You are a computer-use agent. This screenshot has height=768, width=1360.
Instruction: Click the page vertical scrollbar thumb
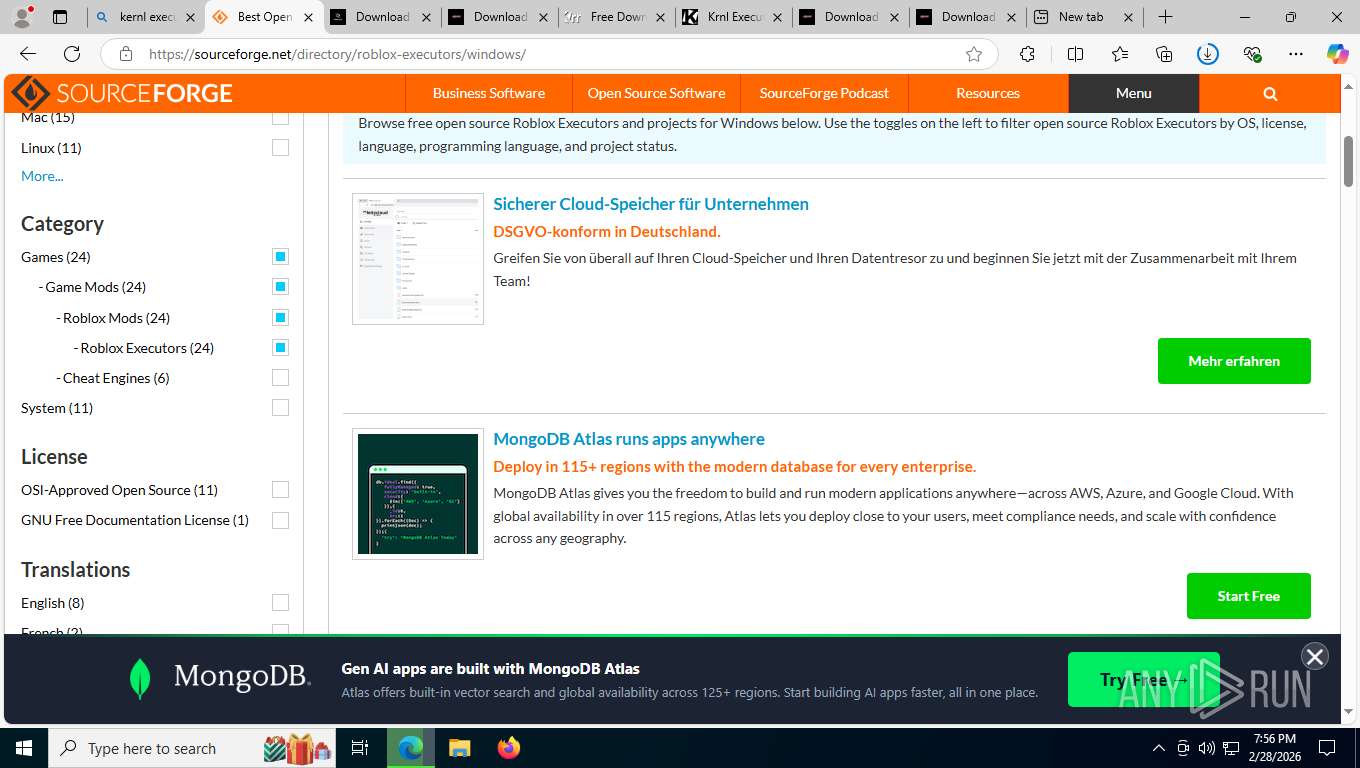pyautogui.click(x=1348, y=162)
